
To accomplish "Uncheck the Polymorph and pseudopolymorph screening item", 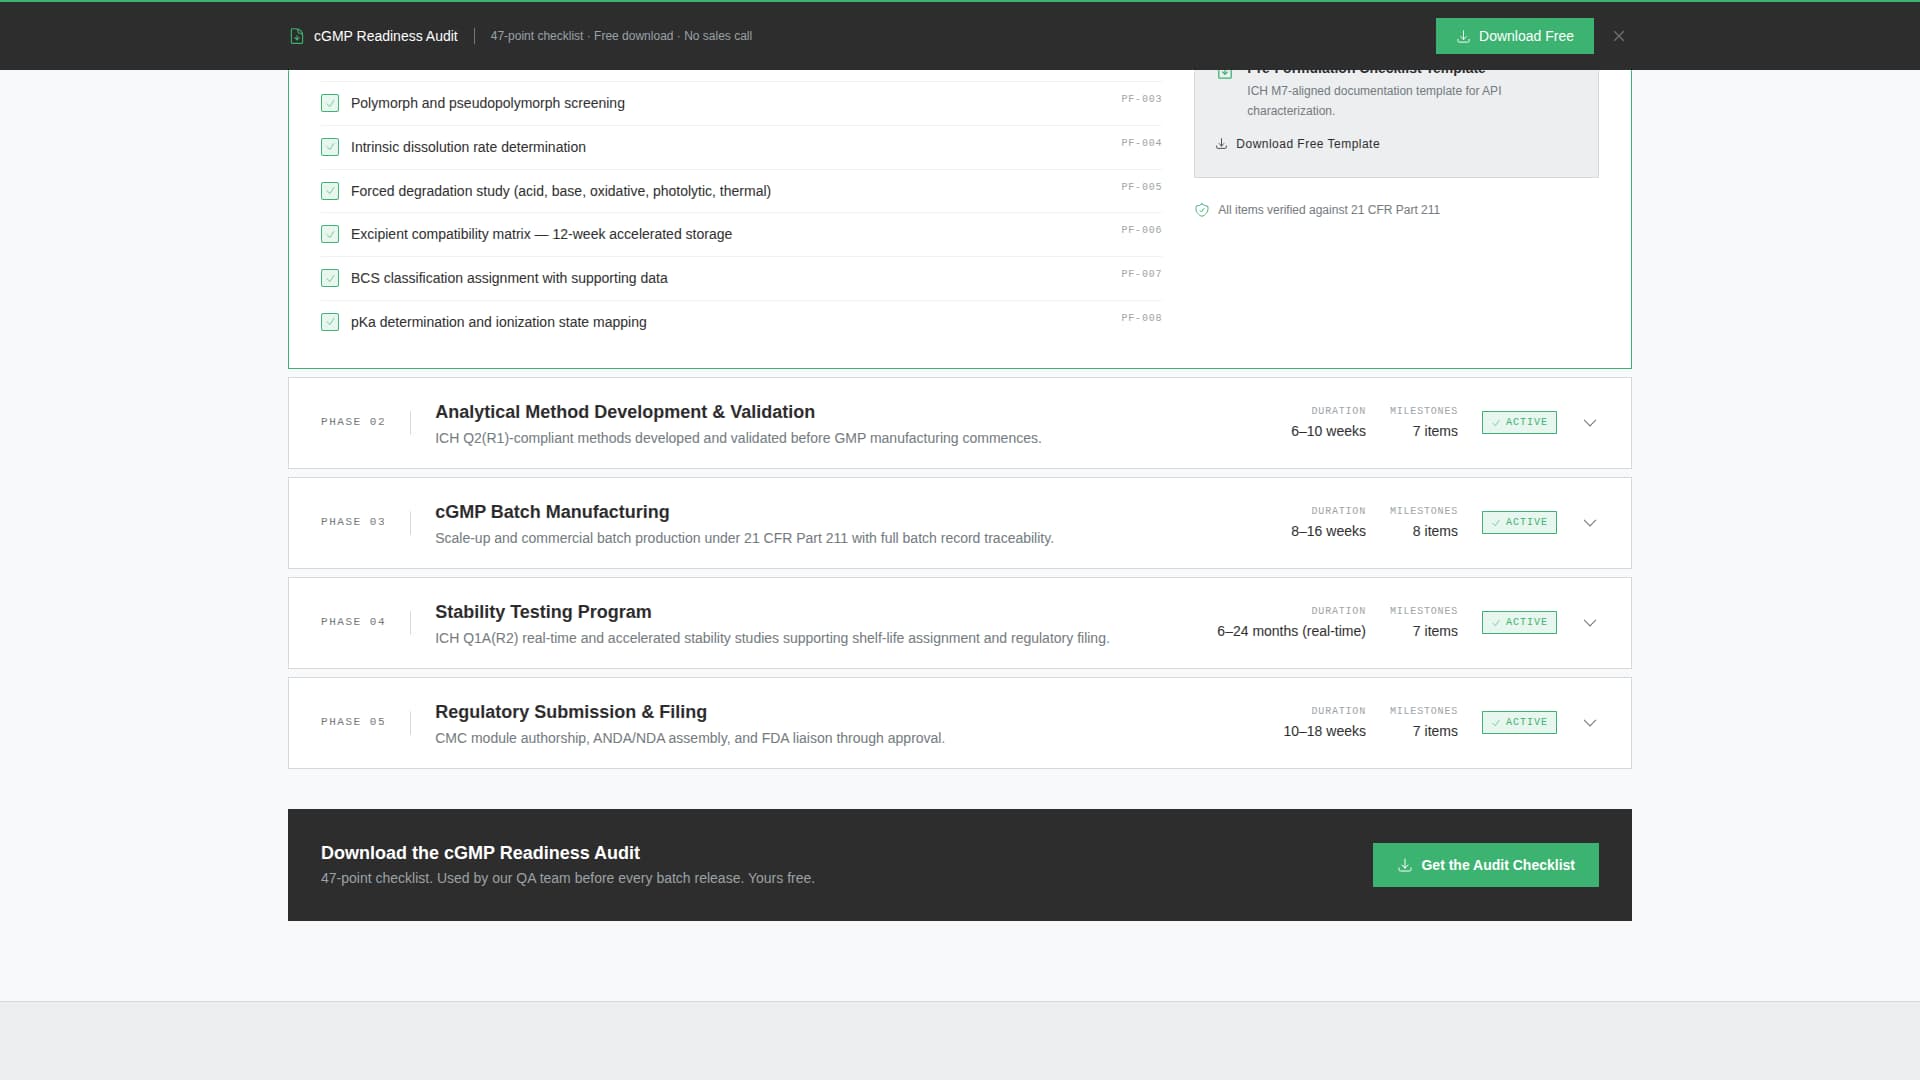I will click(x=330, y=103).
